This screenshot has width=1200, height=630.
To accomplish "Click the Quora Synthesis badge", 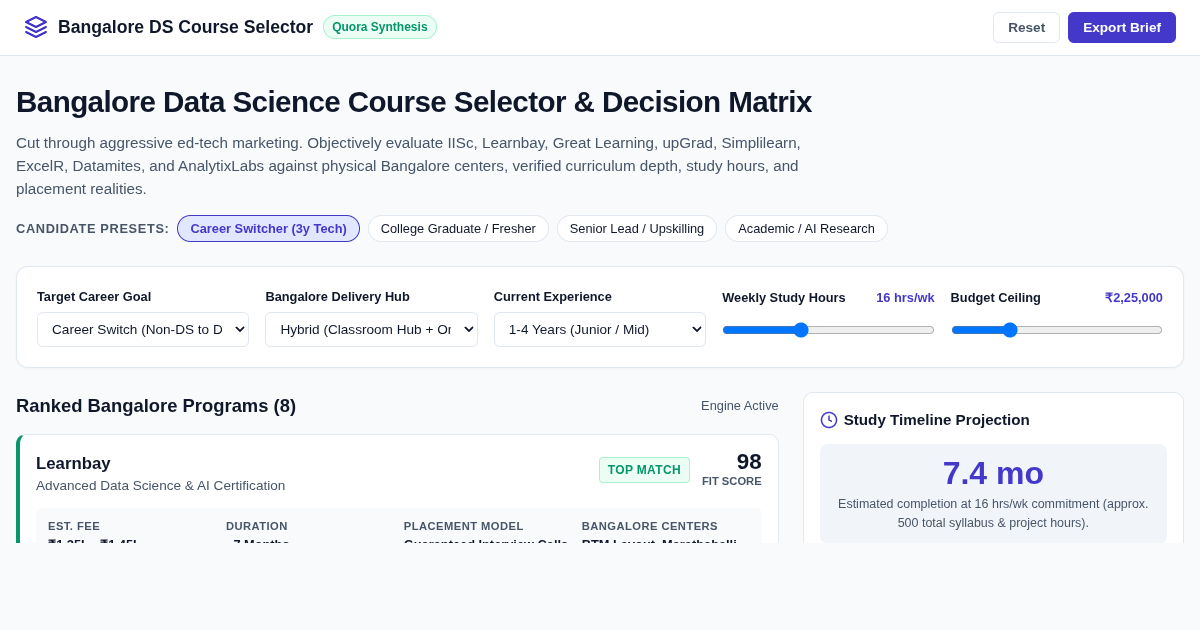I will click(x=380, y=27).
